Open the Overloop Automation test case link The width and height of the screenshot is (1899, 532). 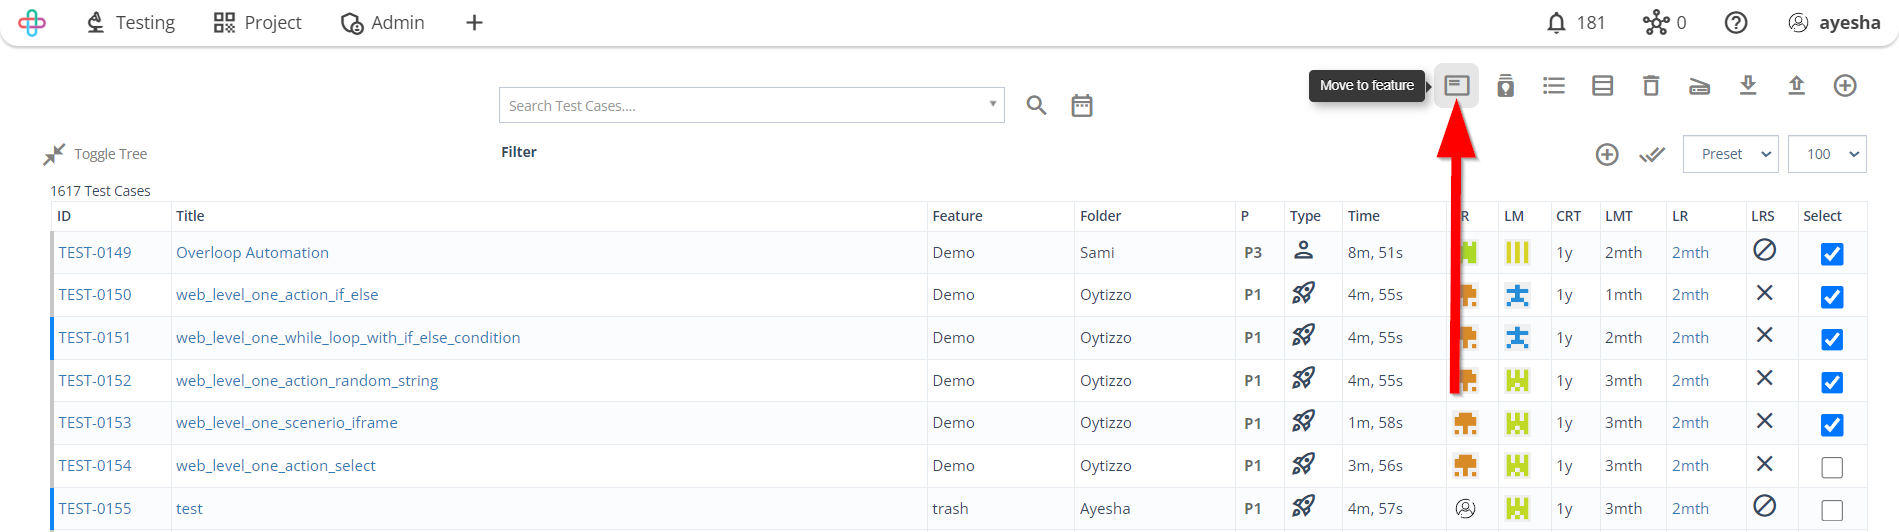pyautogui.click(x=252, y=253)
